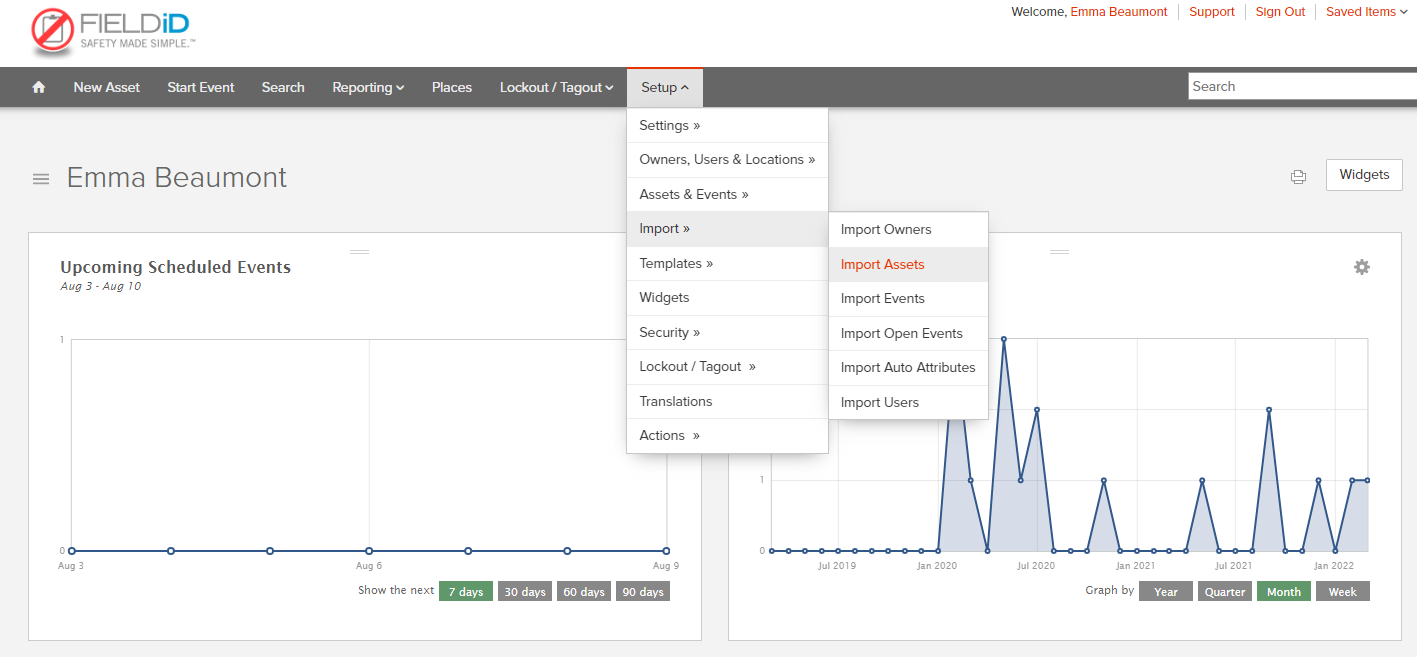Grab the Upcoming Scheduled Events widget handle
1417x657 pixels.
(359, 251)
